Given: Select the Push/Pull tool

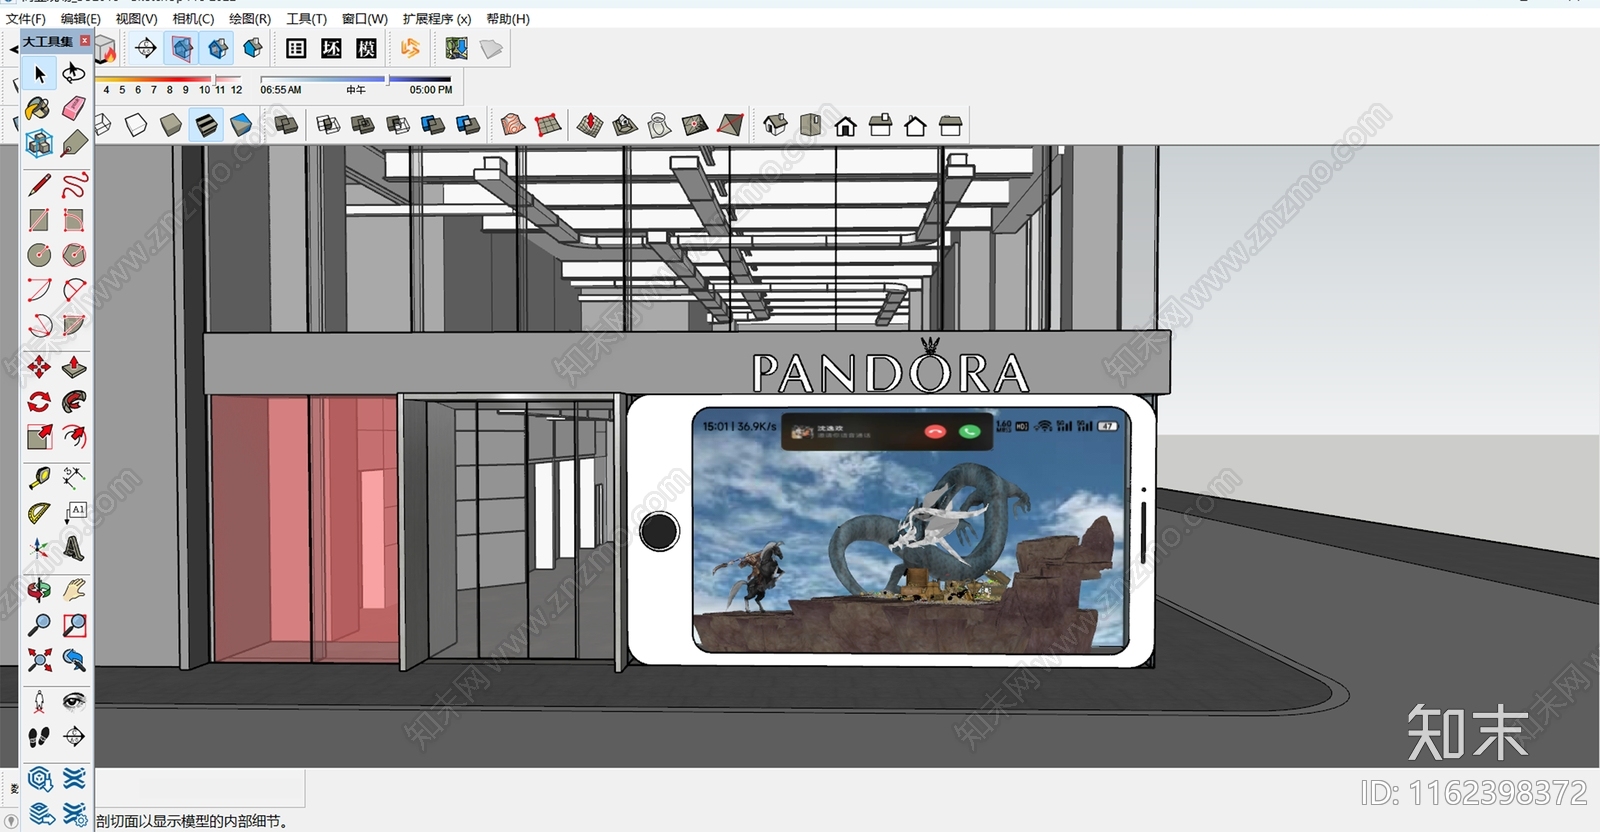Looking at the screenshot, I should 74,367.
